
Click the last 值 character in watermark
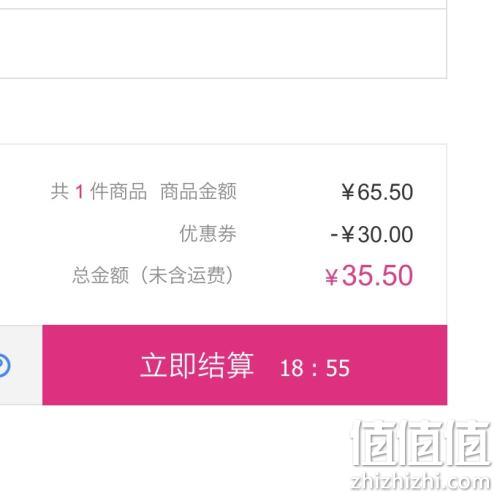(x=469, y=443)
